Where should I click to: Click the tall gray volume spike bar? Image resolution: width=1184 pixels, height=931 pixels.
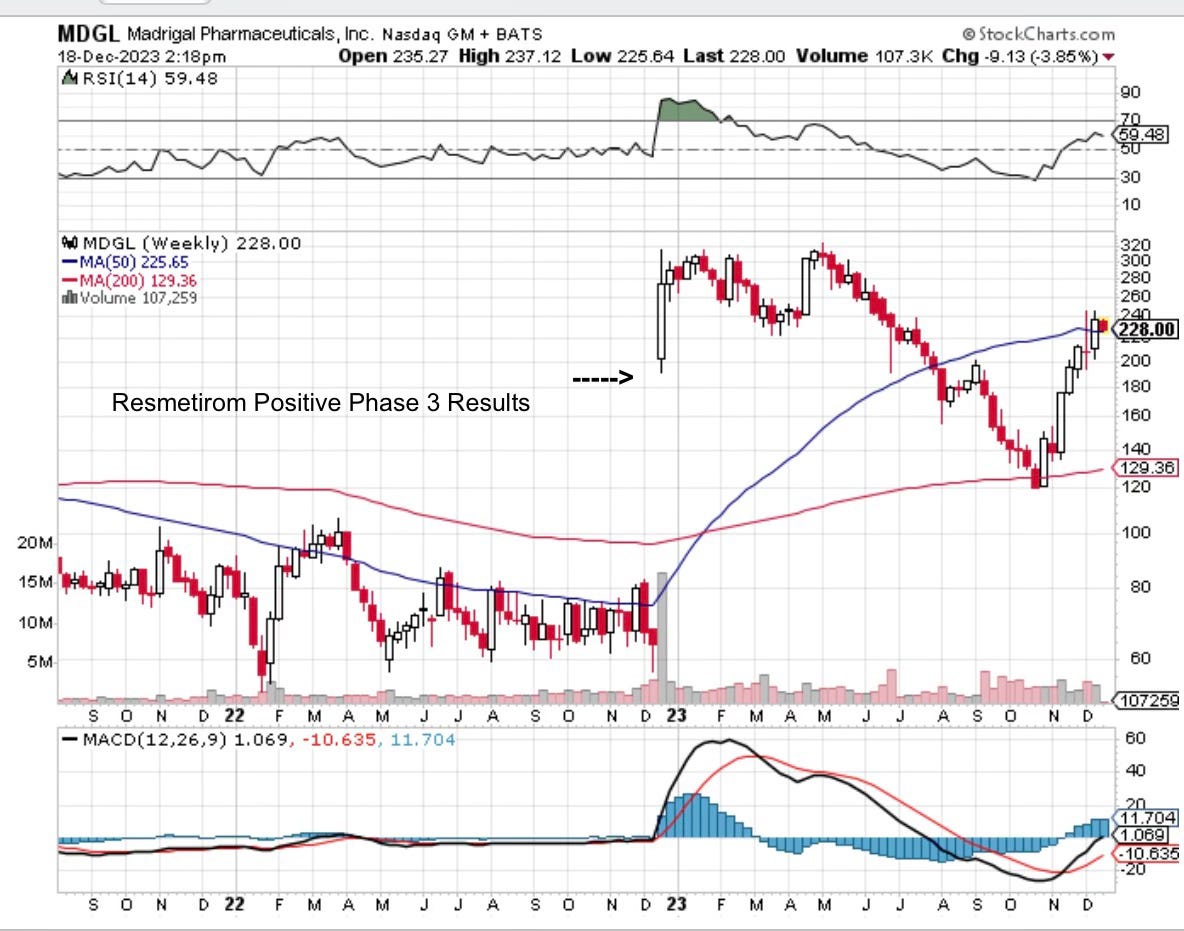pyautogui.click(x=662, y=638)
